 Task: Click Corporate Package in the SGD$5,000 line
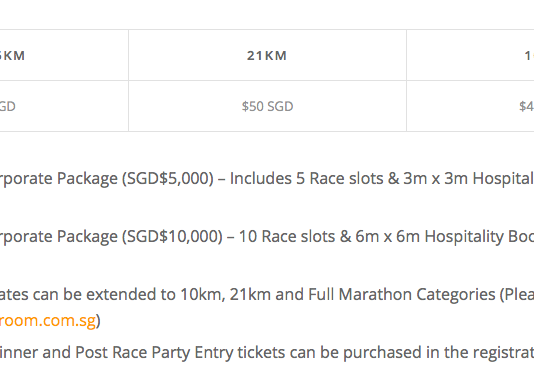(x=59, y=179)
